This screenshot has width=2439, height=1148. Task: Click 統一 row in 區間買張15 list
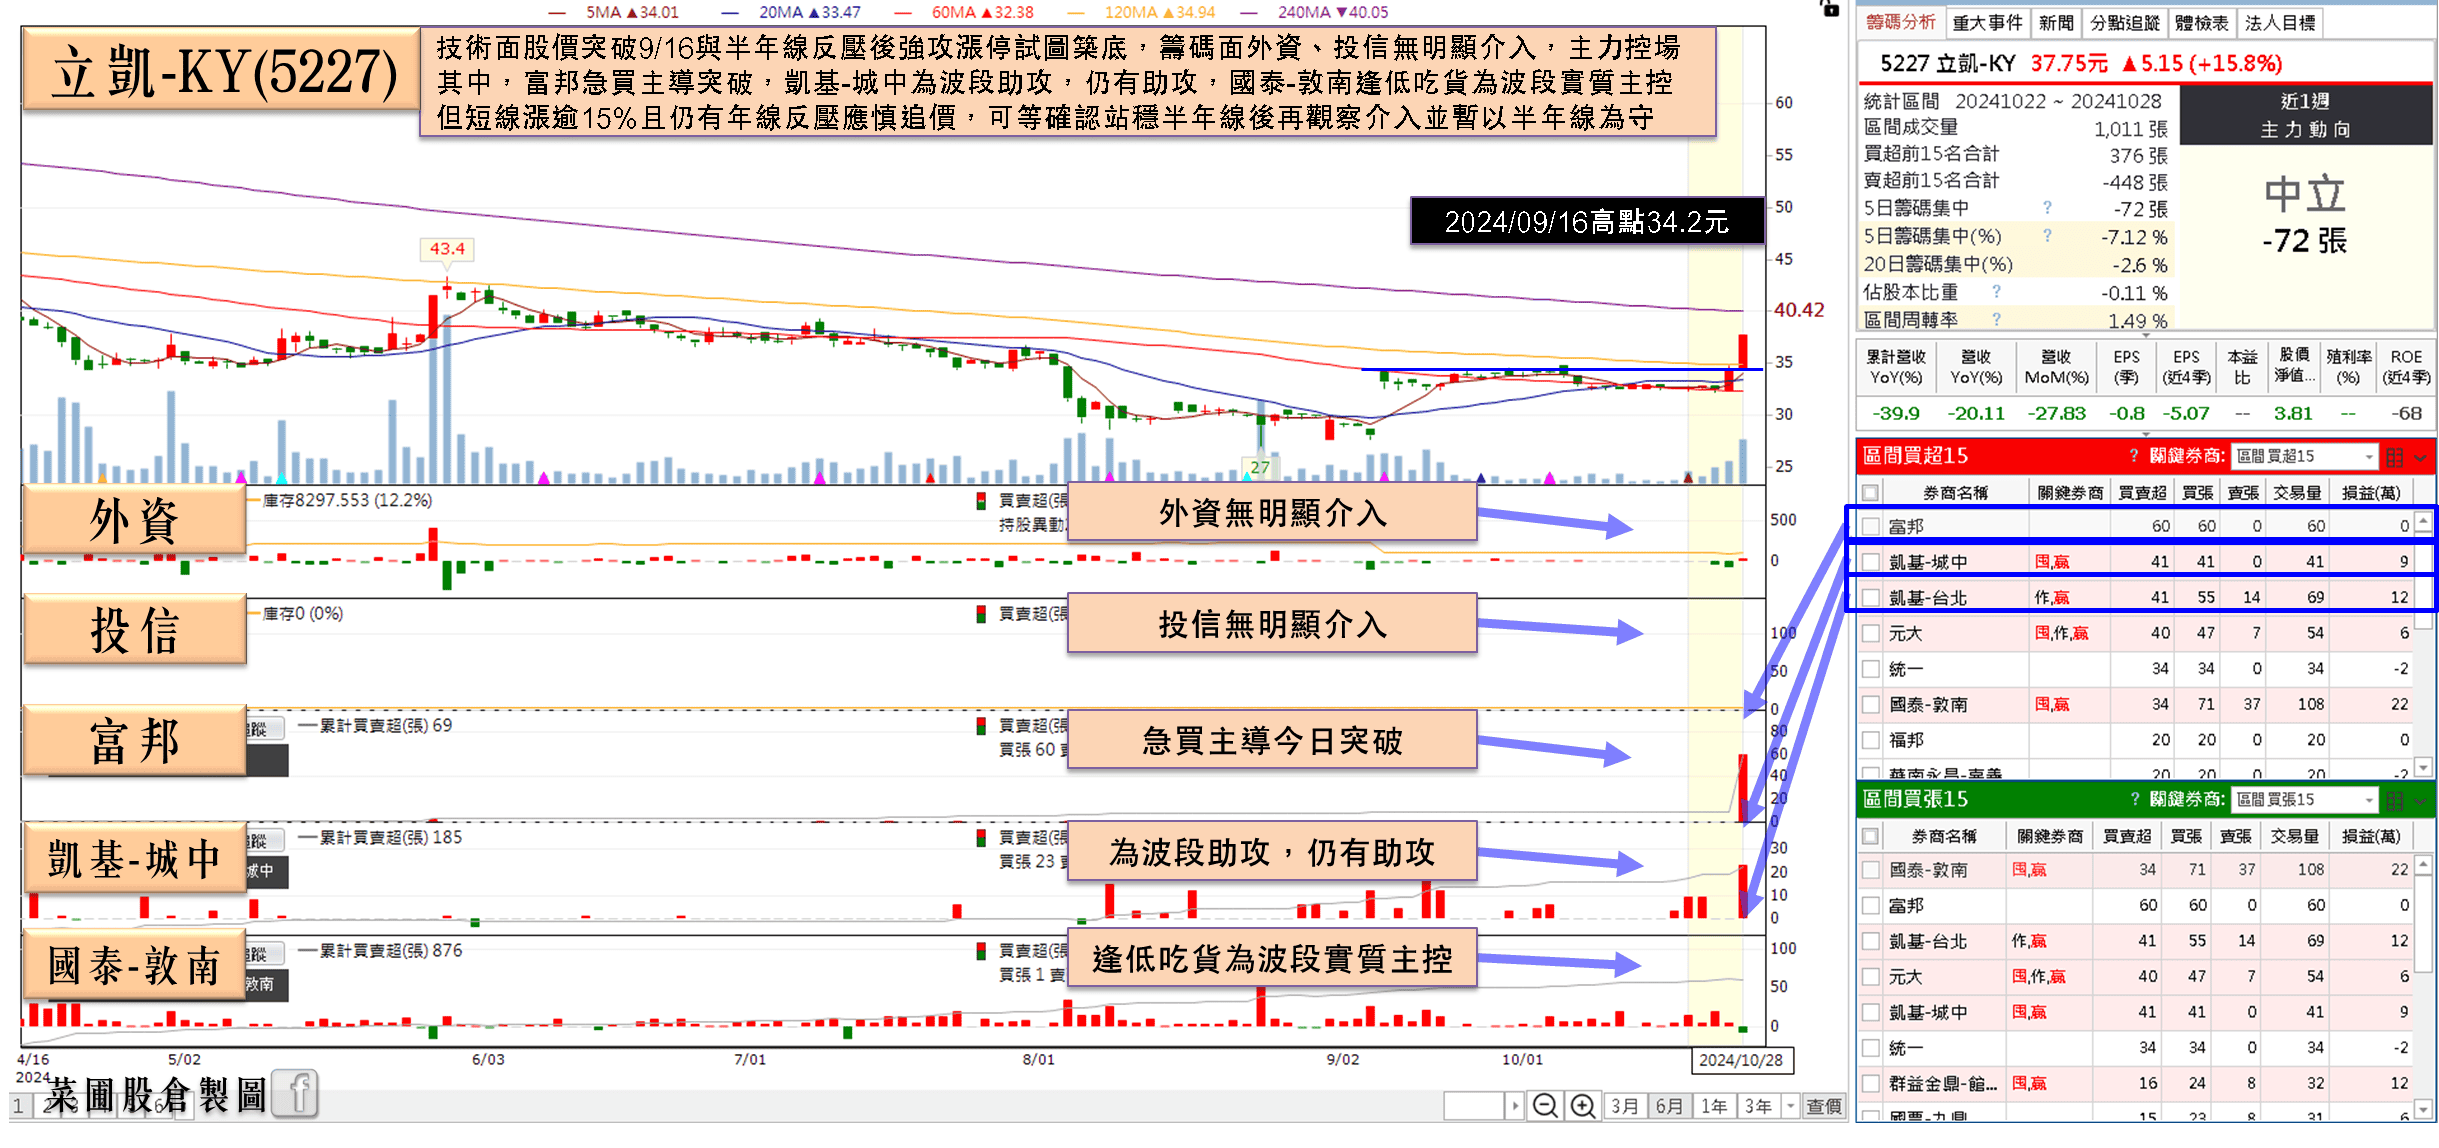pyautogui.click(x=2136, y=1048)
